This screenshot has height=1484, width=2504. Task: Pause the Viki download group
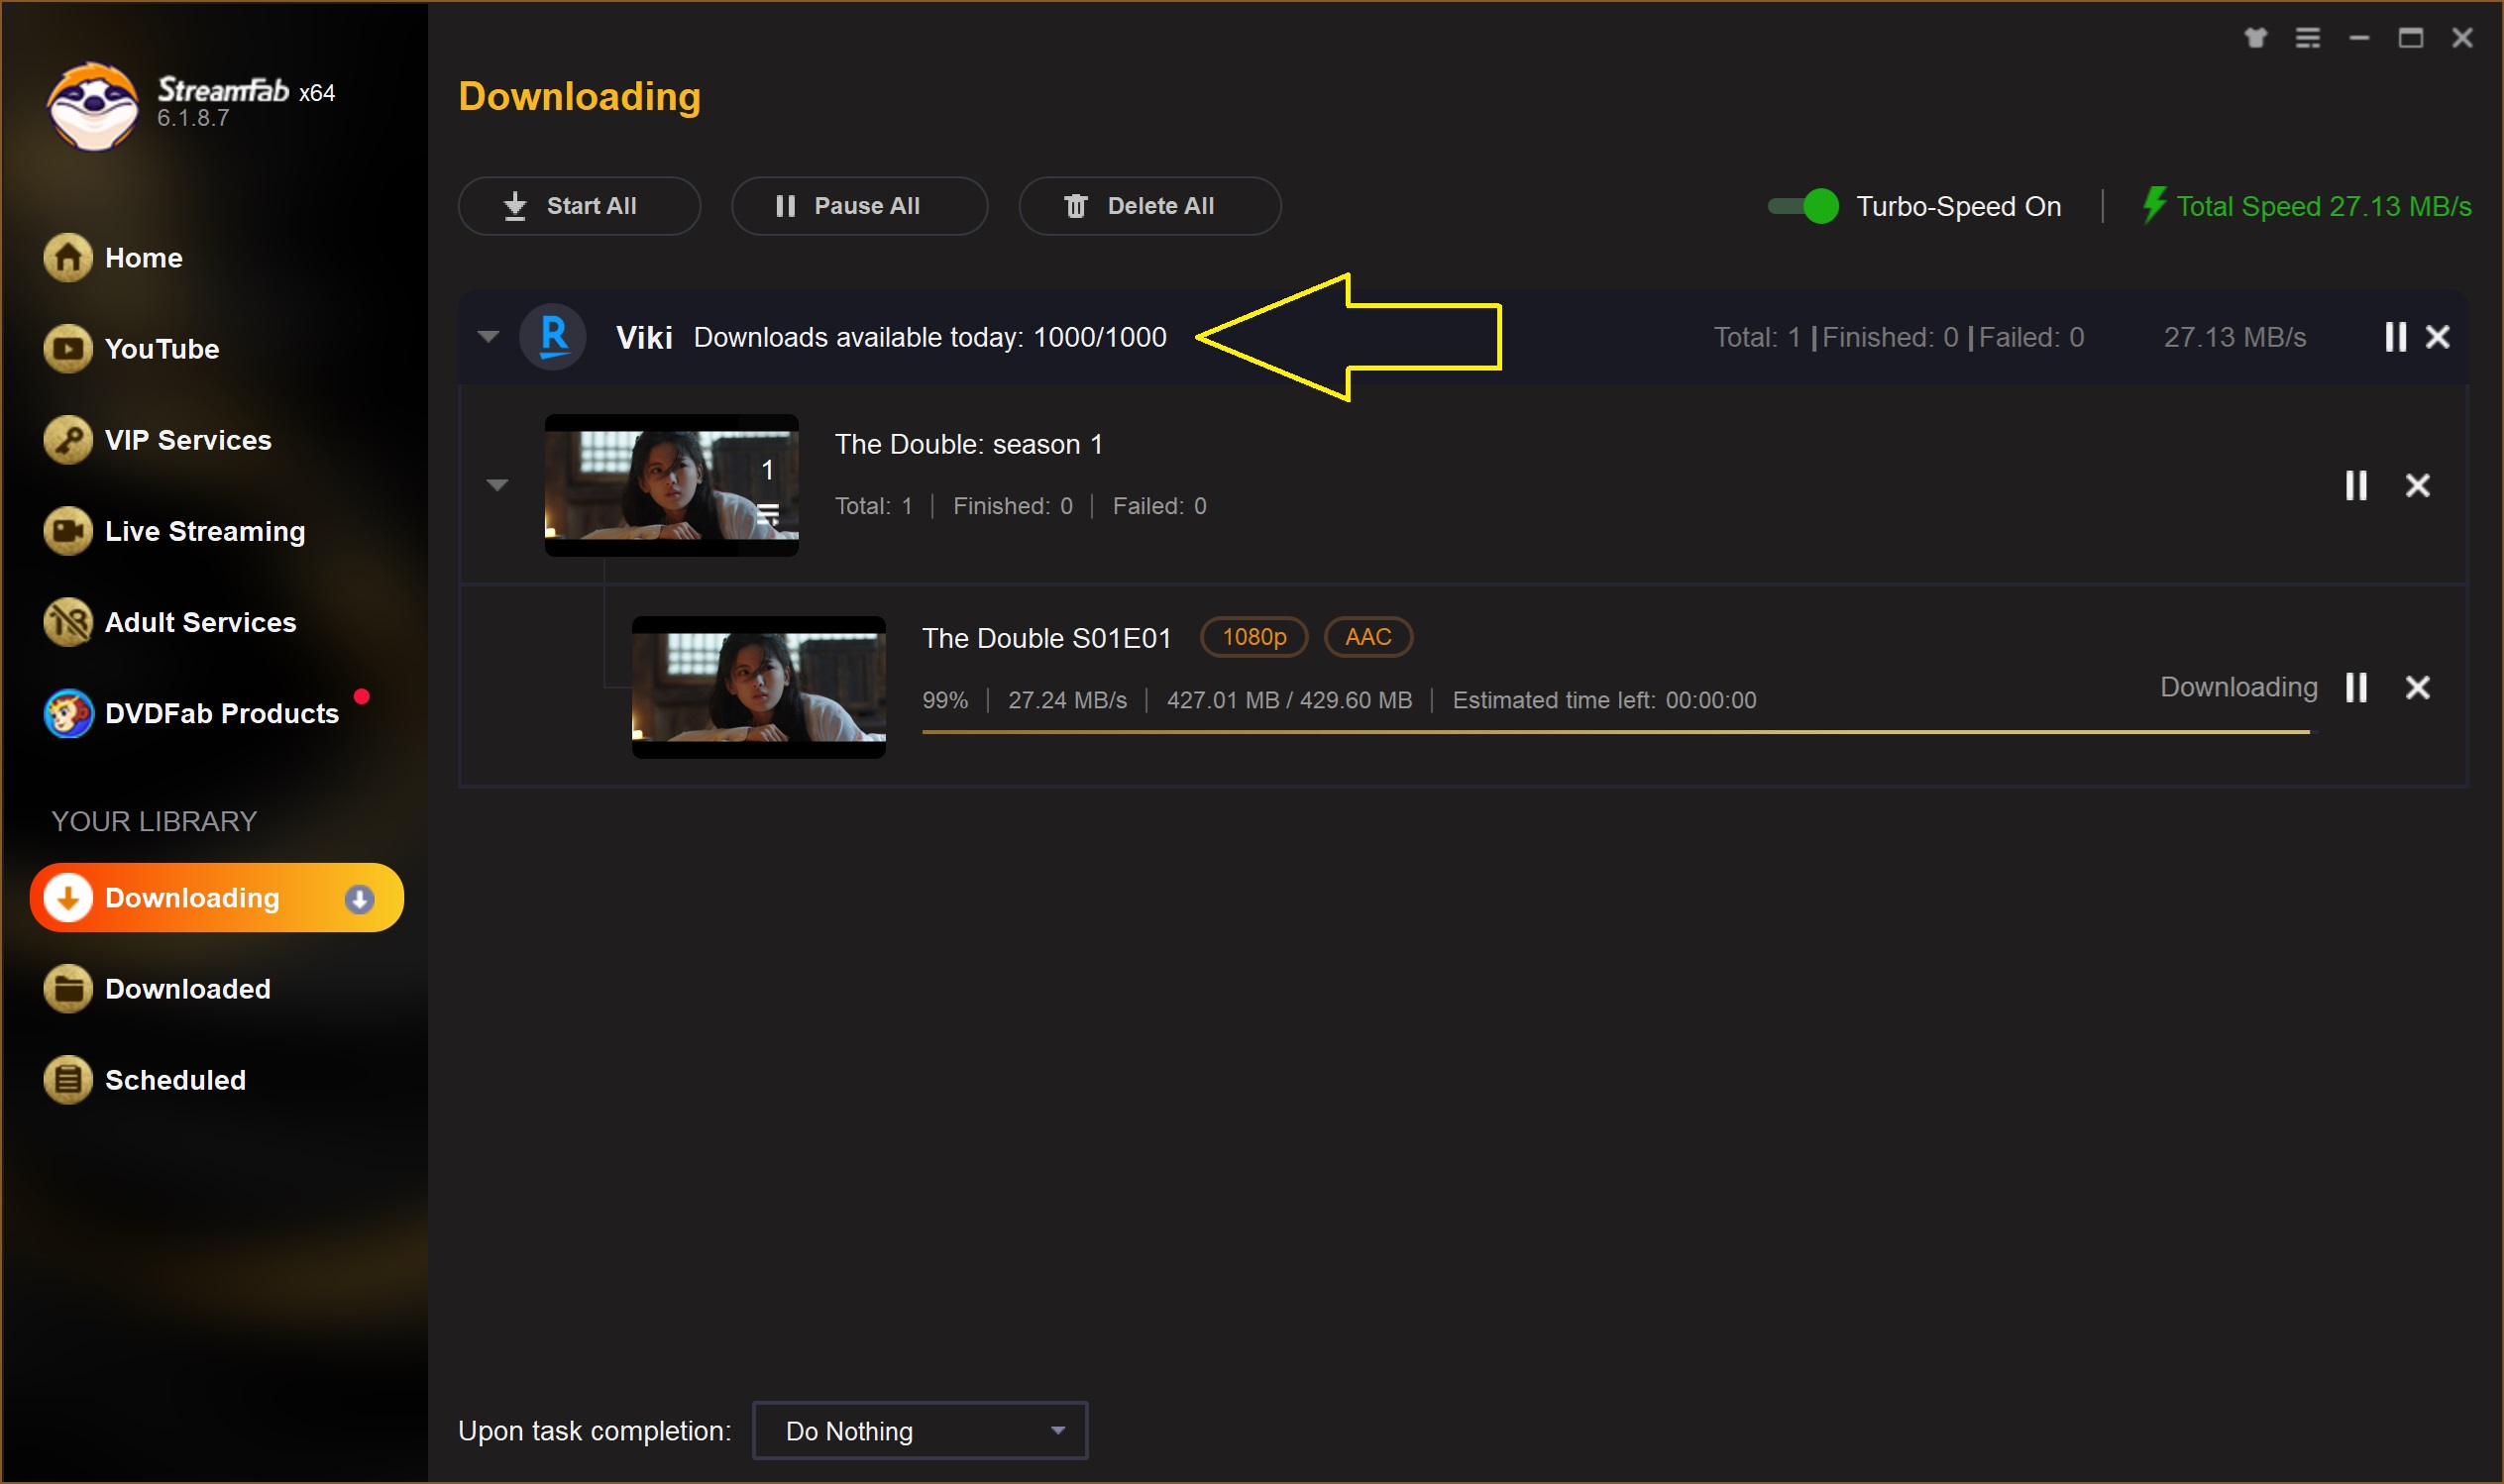pyautogui.click(x=2395, y=337)
